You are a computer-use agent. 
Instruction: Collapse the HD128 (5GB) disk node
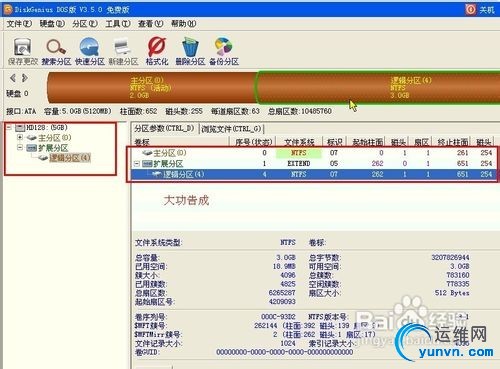click(9, 127)
